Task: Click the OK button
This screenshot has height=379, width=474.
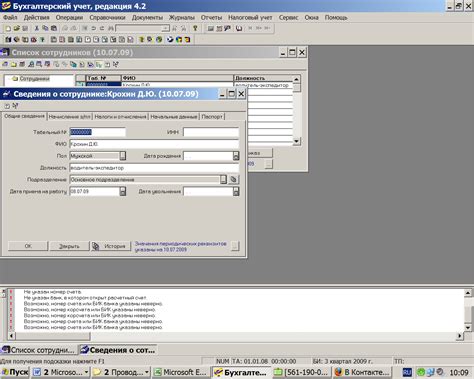Action: 28,246
